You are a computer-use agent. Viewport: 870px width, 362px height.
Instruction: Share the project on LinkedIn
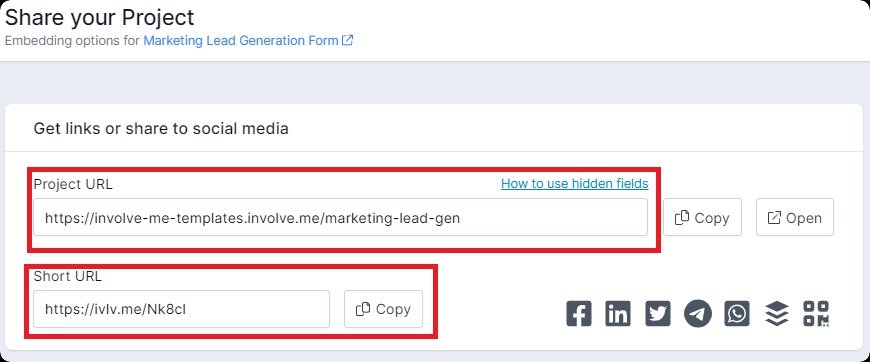click(618, 314)
